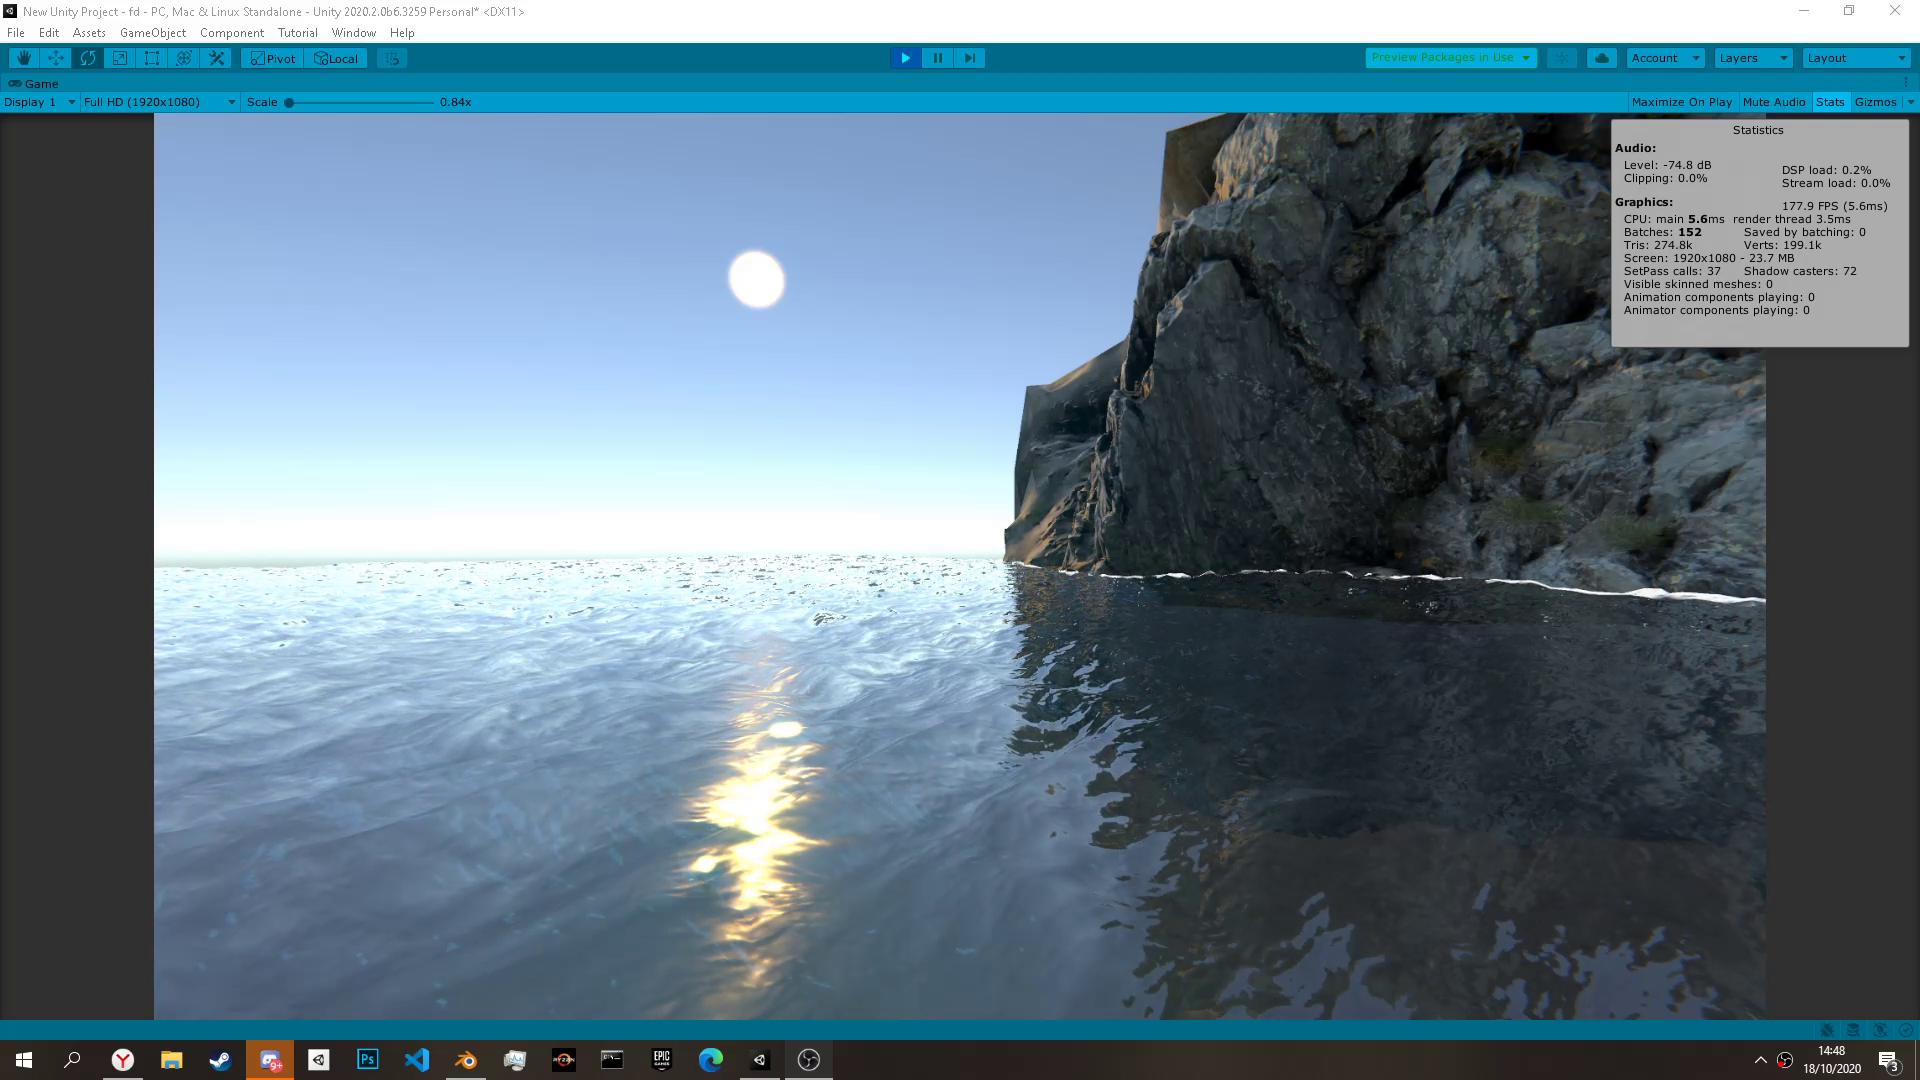This screenshot has width=1920, height=1080.
Task: Expand the Gizmos dropdown arrow
Action: click(x=1910, y=102)
